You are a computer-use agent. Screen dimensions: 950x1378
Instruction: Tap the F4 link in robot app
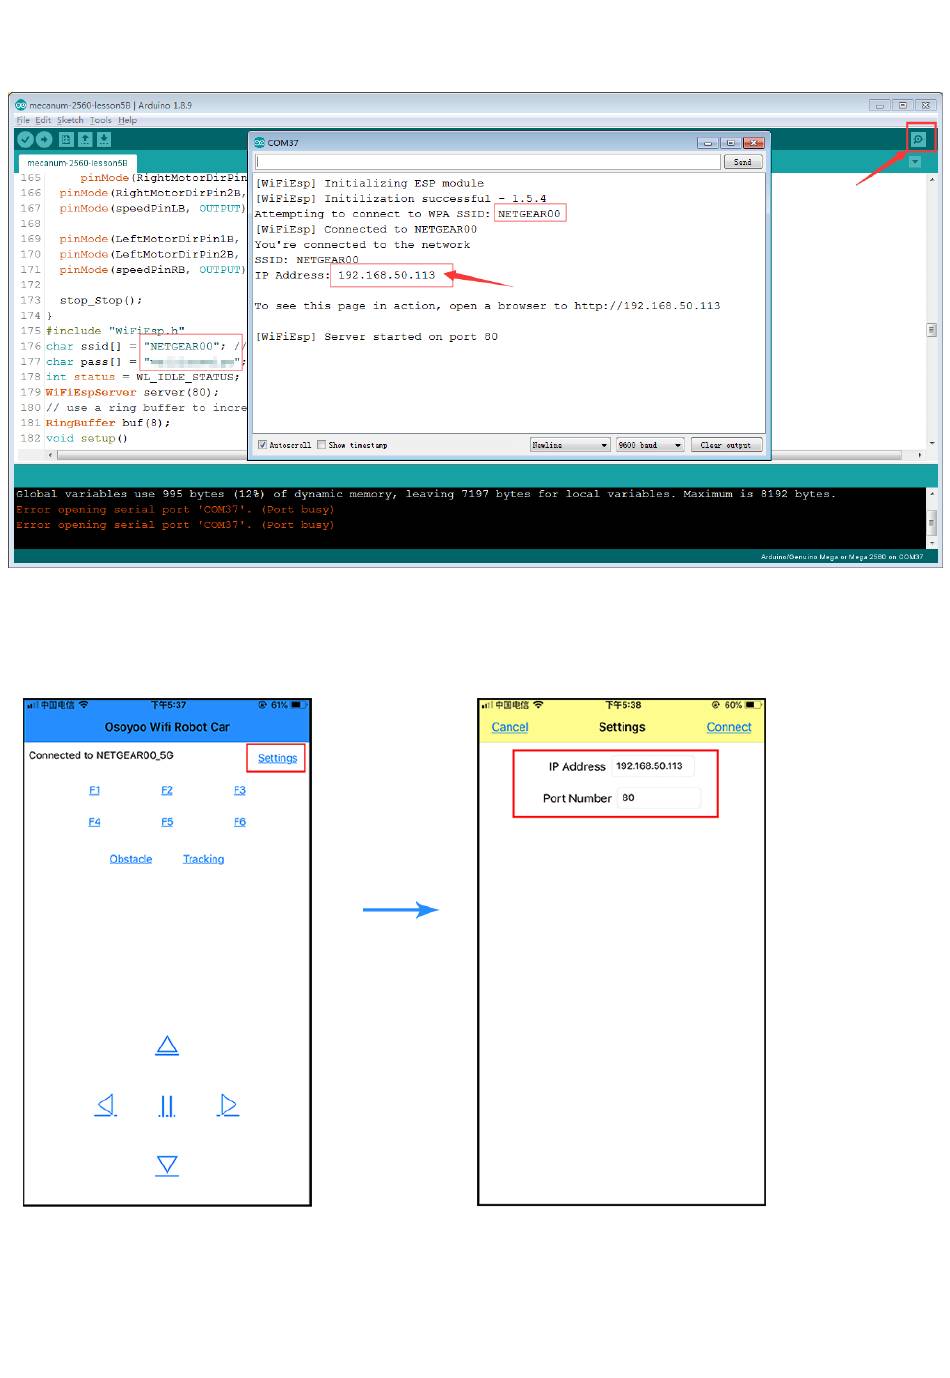point(94,822)
